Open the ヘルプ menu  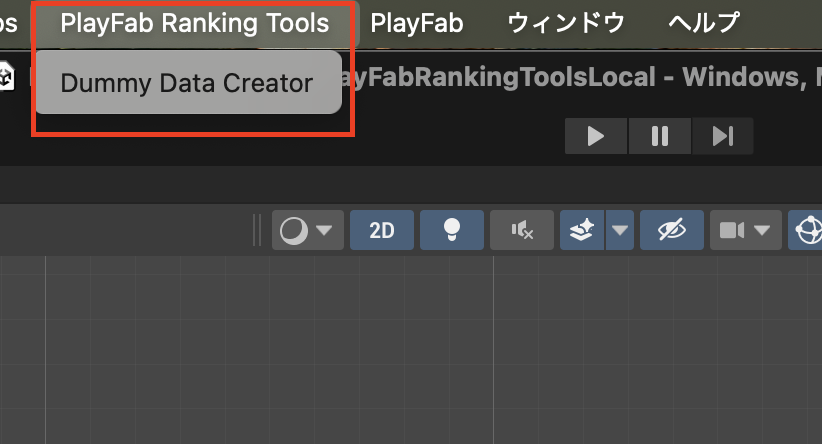[704, 23]
